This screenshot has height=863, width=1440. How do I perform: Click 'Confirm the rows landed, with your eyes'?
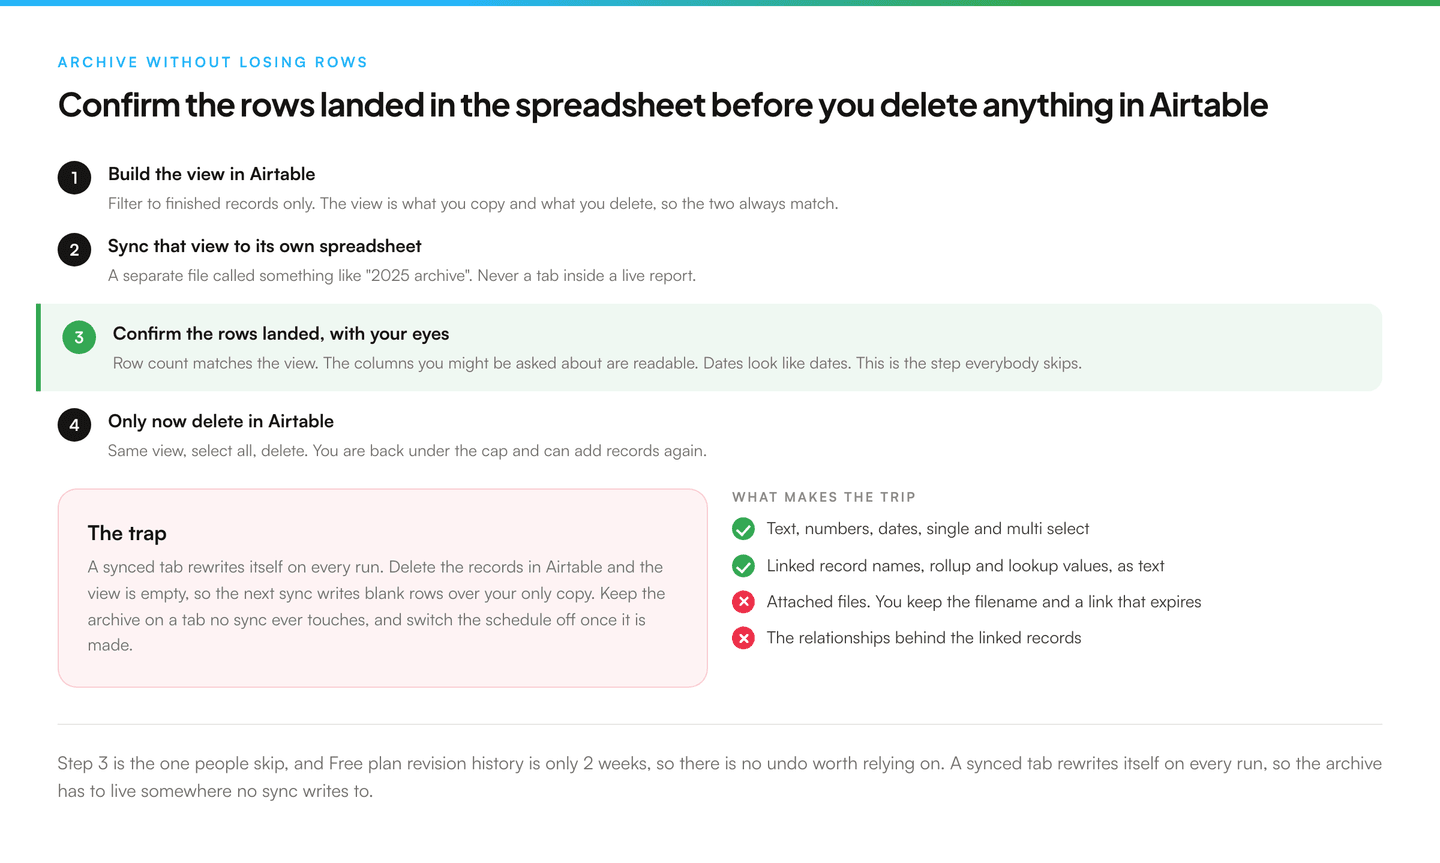[x=281, y=334]
